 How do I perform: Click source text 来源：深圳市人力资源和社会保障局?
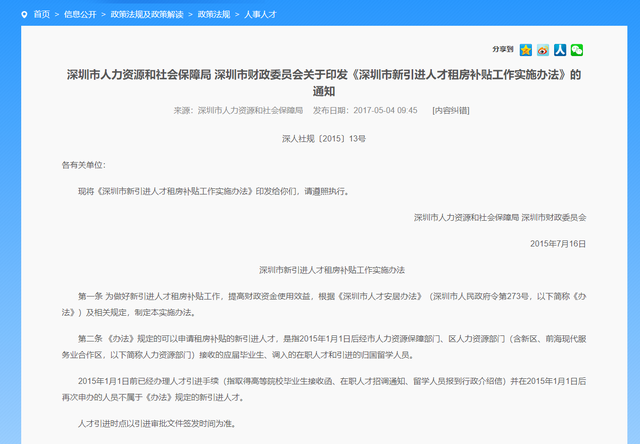[238, 110]
